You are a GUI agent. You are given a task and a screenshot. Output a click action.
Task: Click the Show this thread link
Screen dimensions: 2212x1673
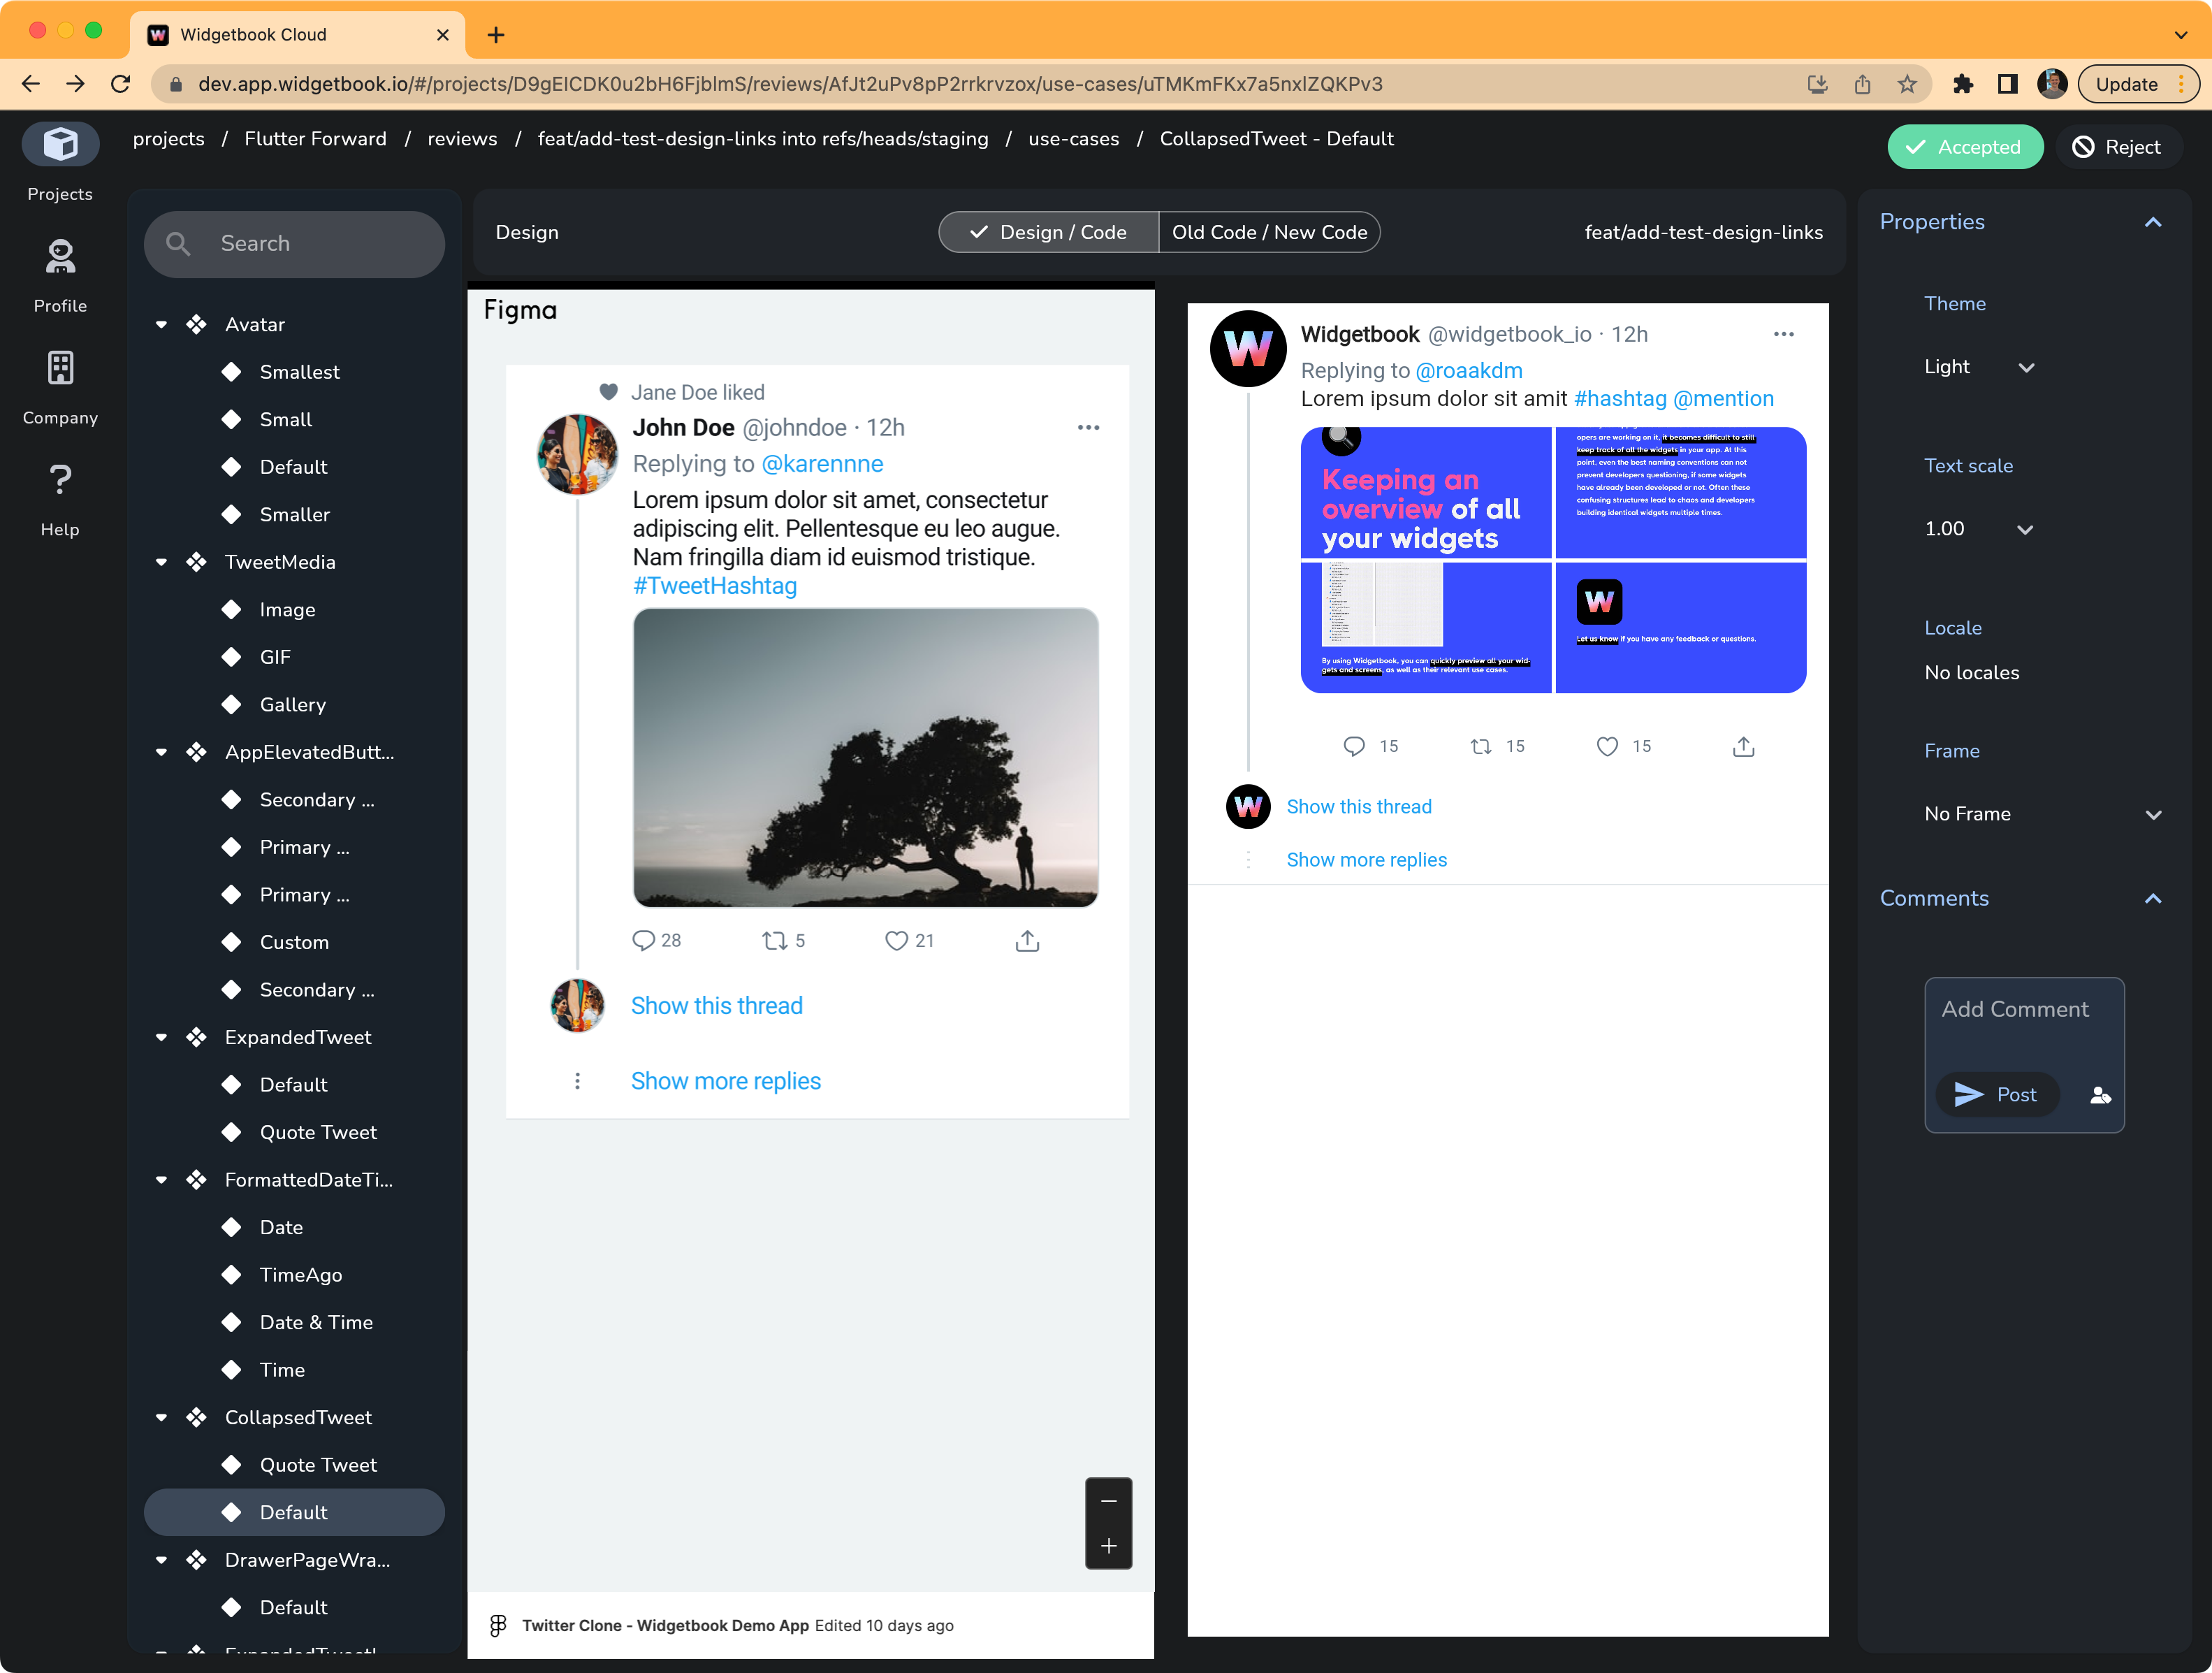(x=716, y=1005)
